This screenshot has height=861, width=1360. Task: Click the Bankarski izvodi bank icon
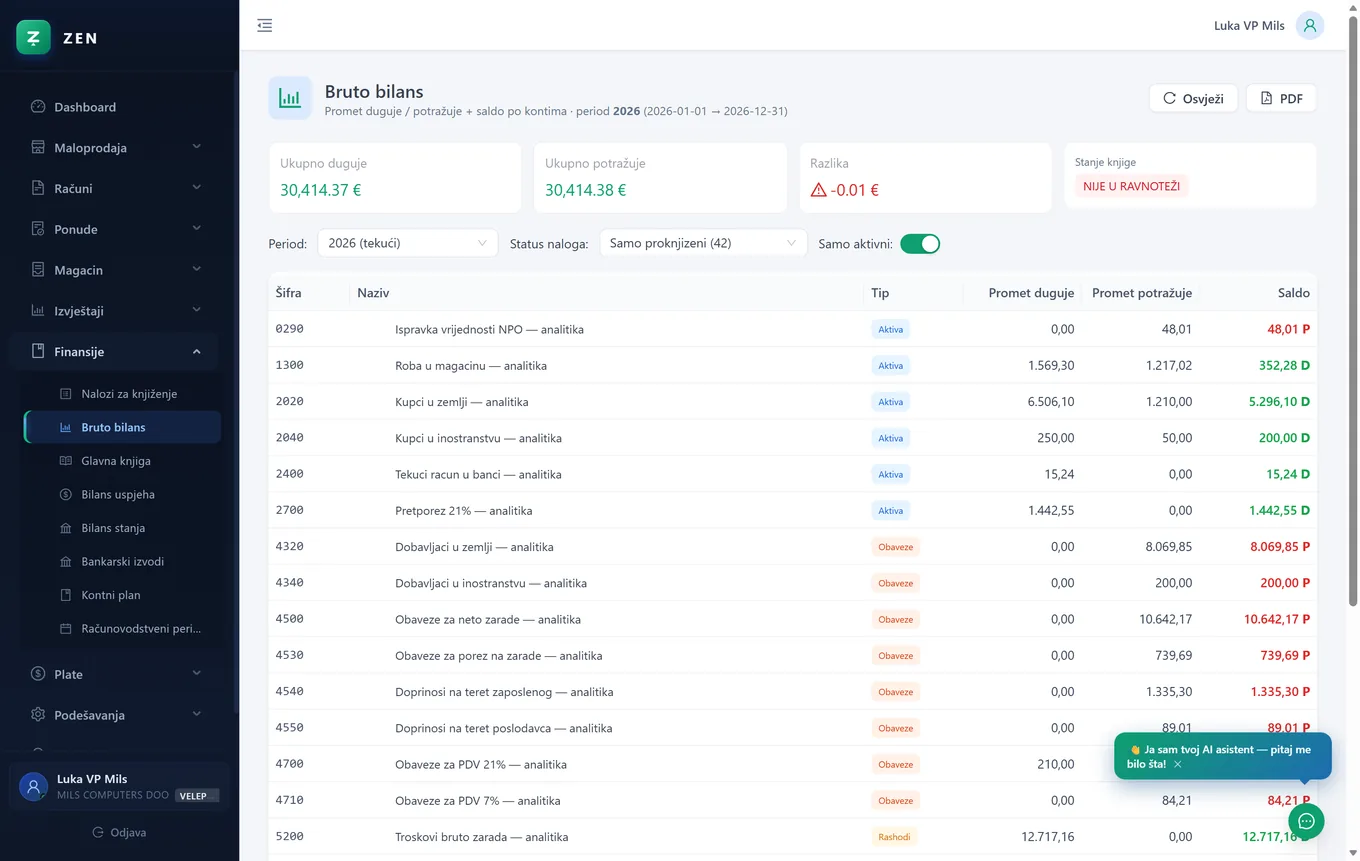[x=66, y=561]
